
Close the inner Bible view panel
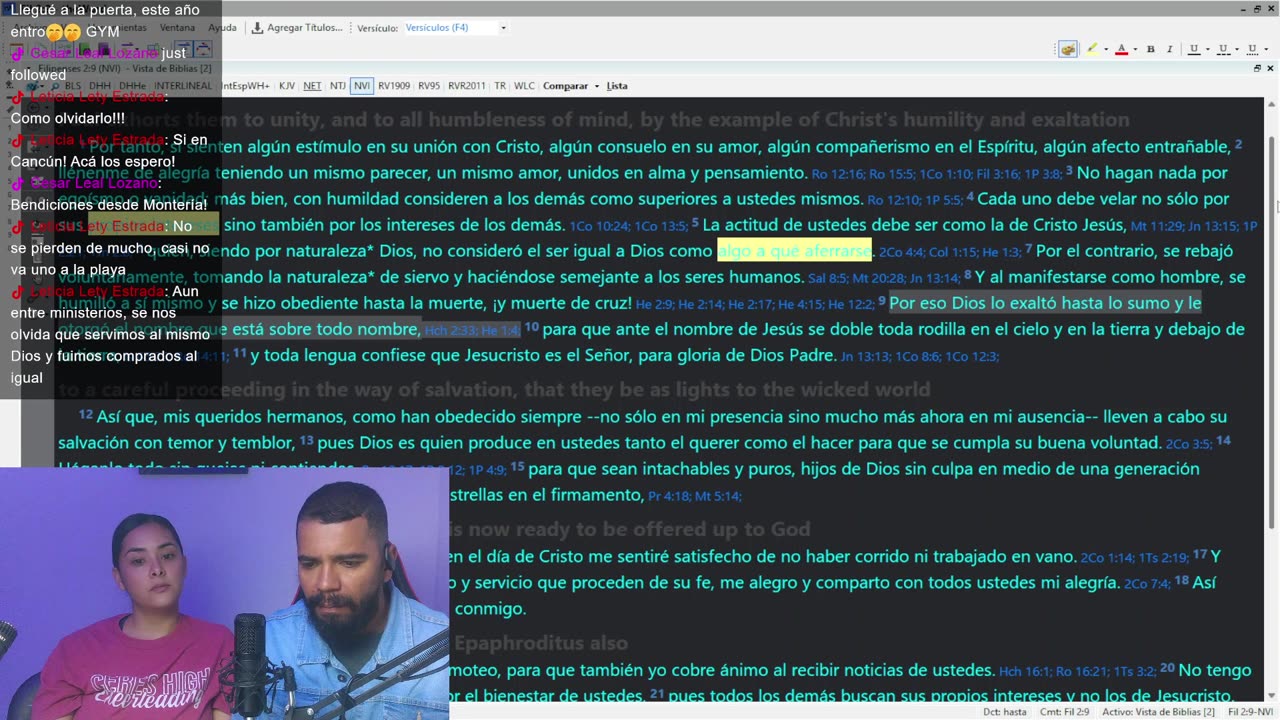(1272, 68)
